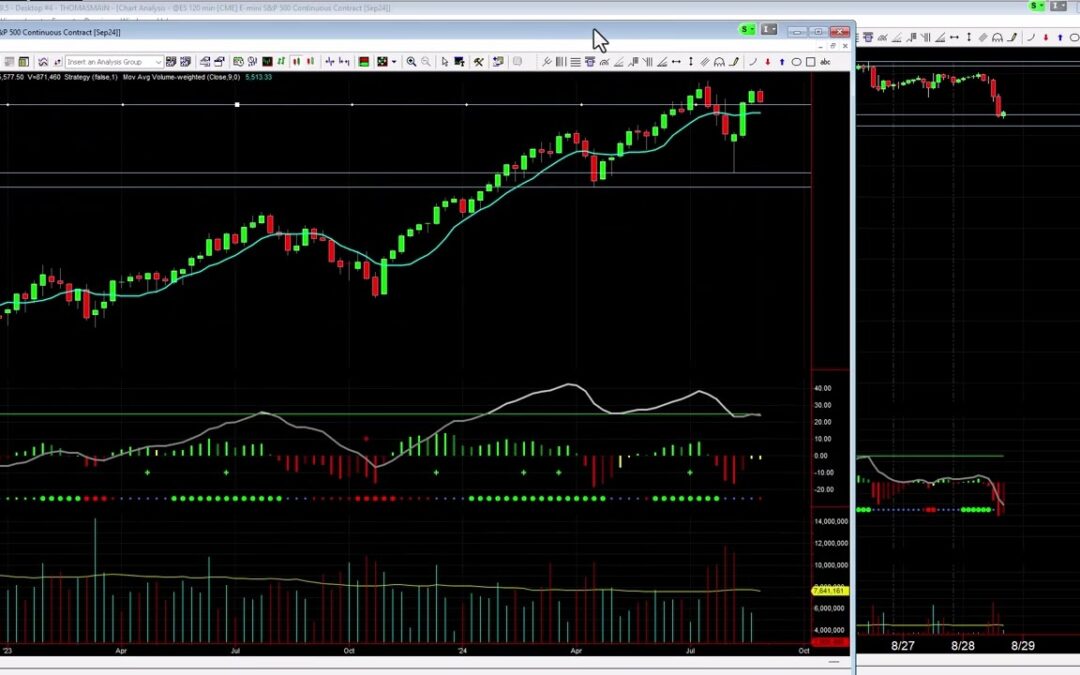Click the horizontal double-arrow tool in right window
The image size is (1080, 675).
pos(954,37)
